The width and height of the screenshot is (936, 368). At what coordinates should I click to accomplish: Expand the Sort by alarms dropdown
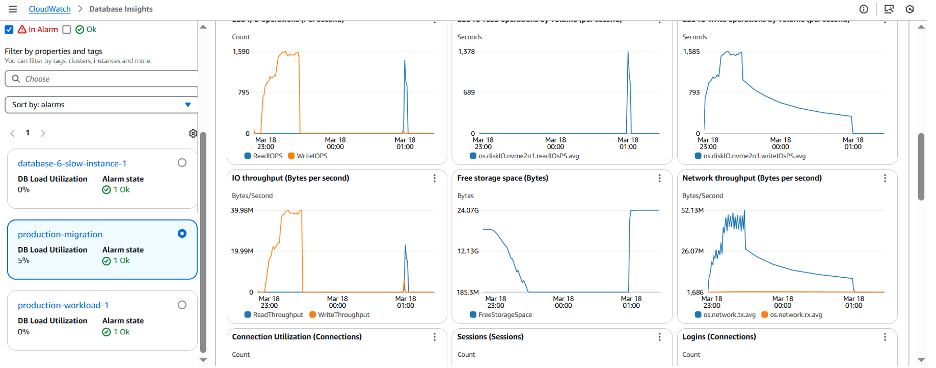[101, 105]
